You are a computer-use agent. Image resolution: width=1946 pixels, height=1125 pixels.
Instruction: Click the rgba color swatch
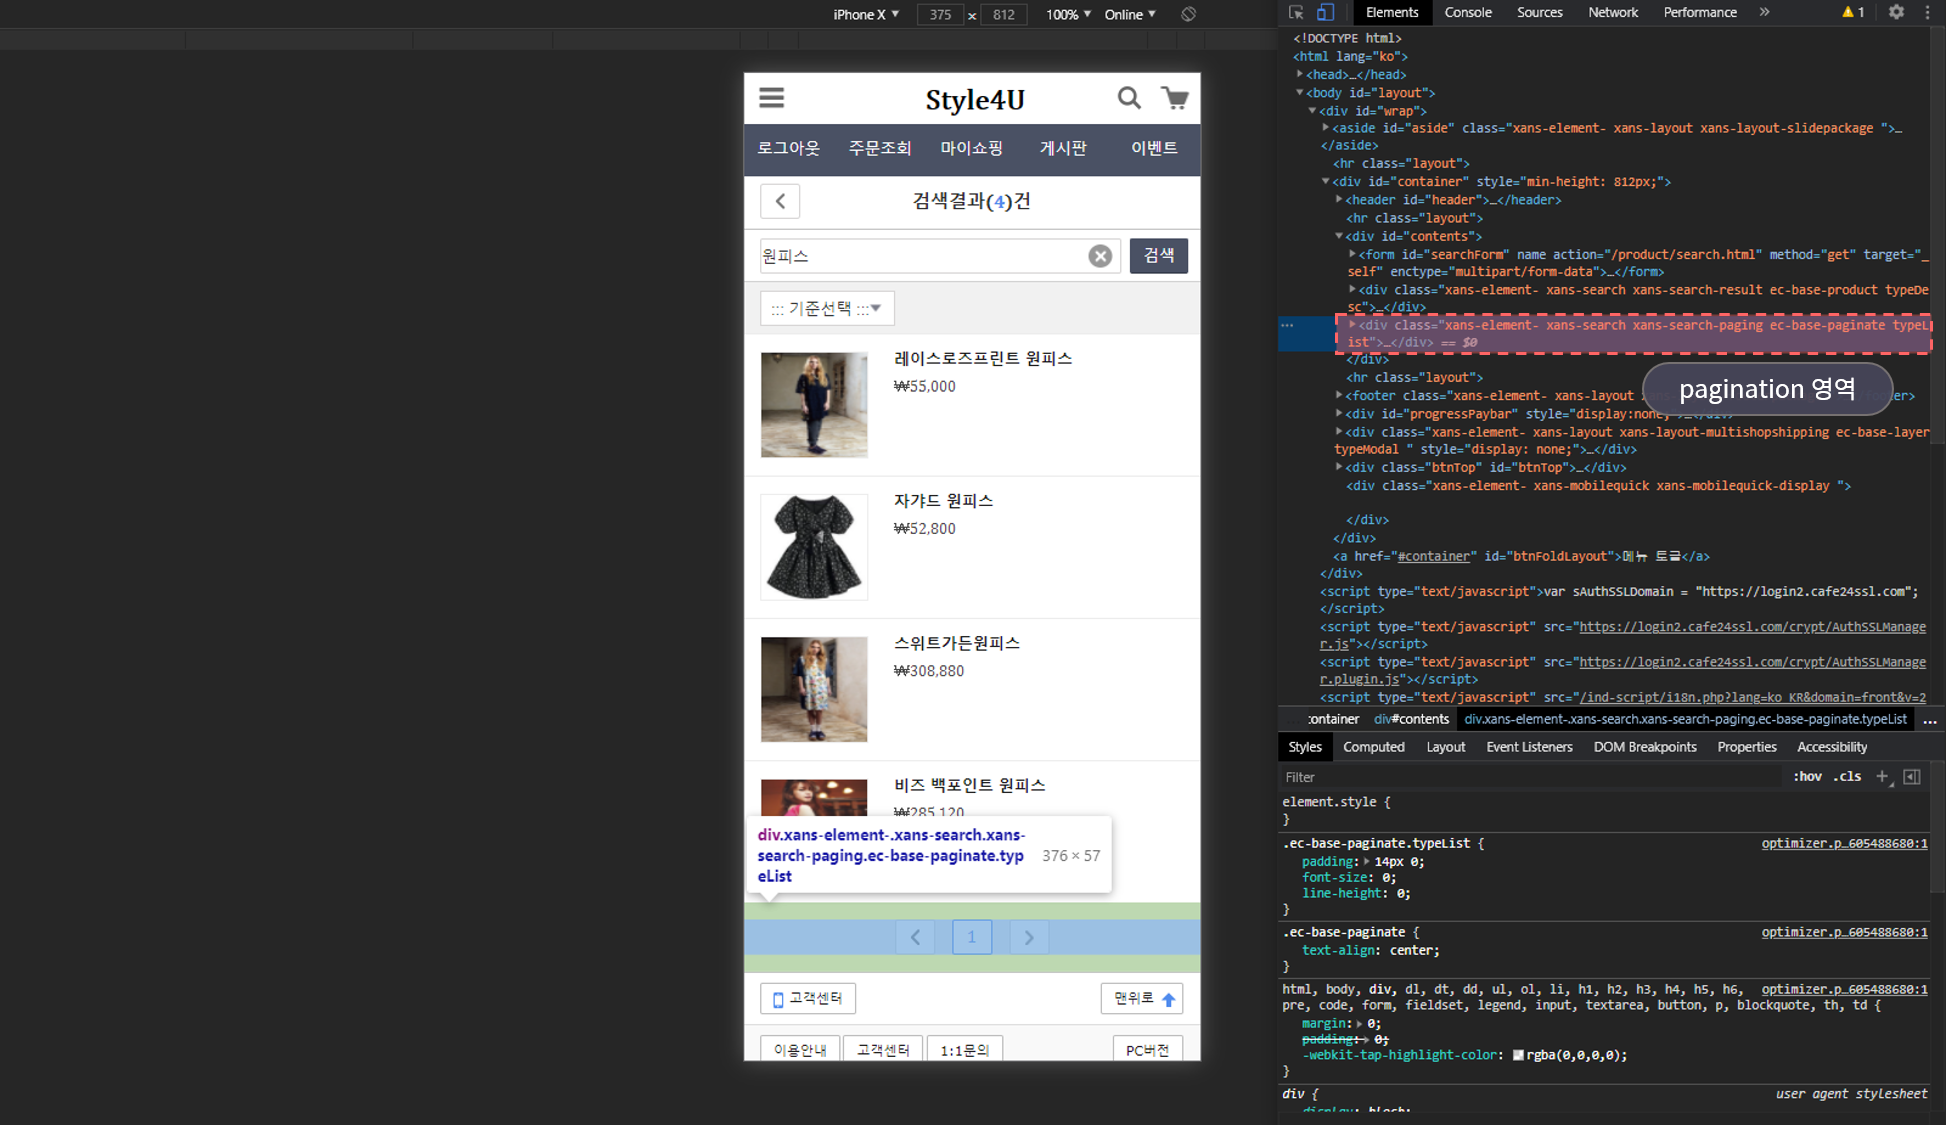pyautogui.click(x=1518, y=1055)
